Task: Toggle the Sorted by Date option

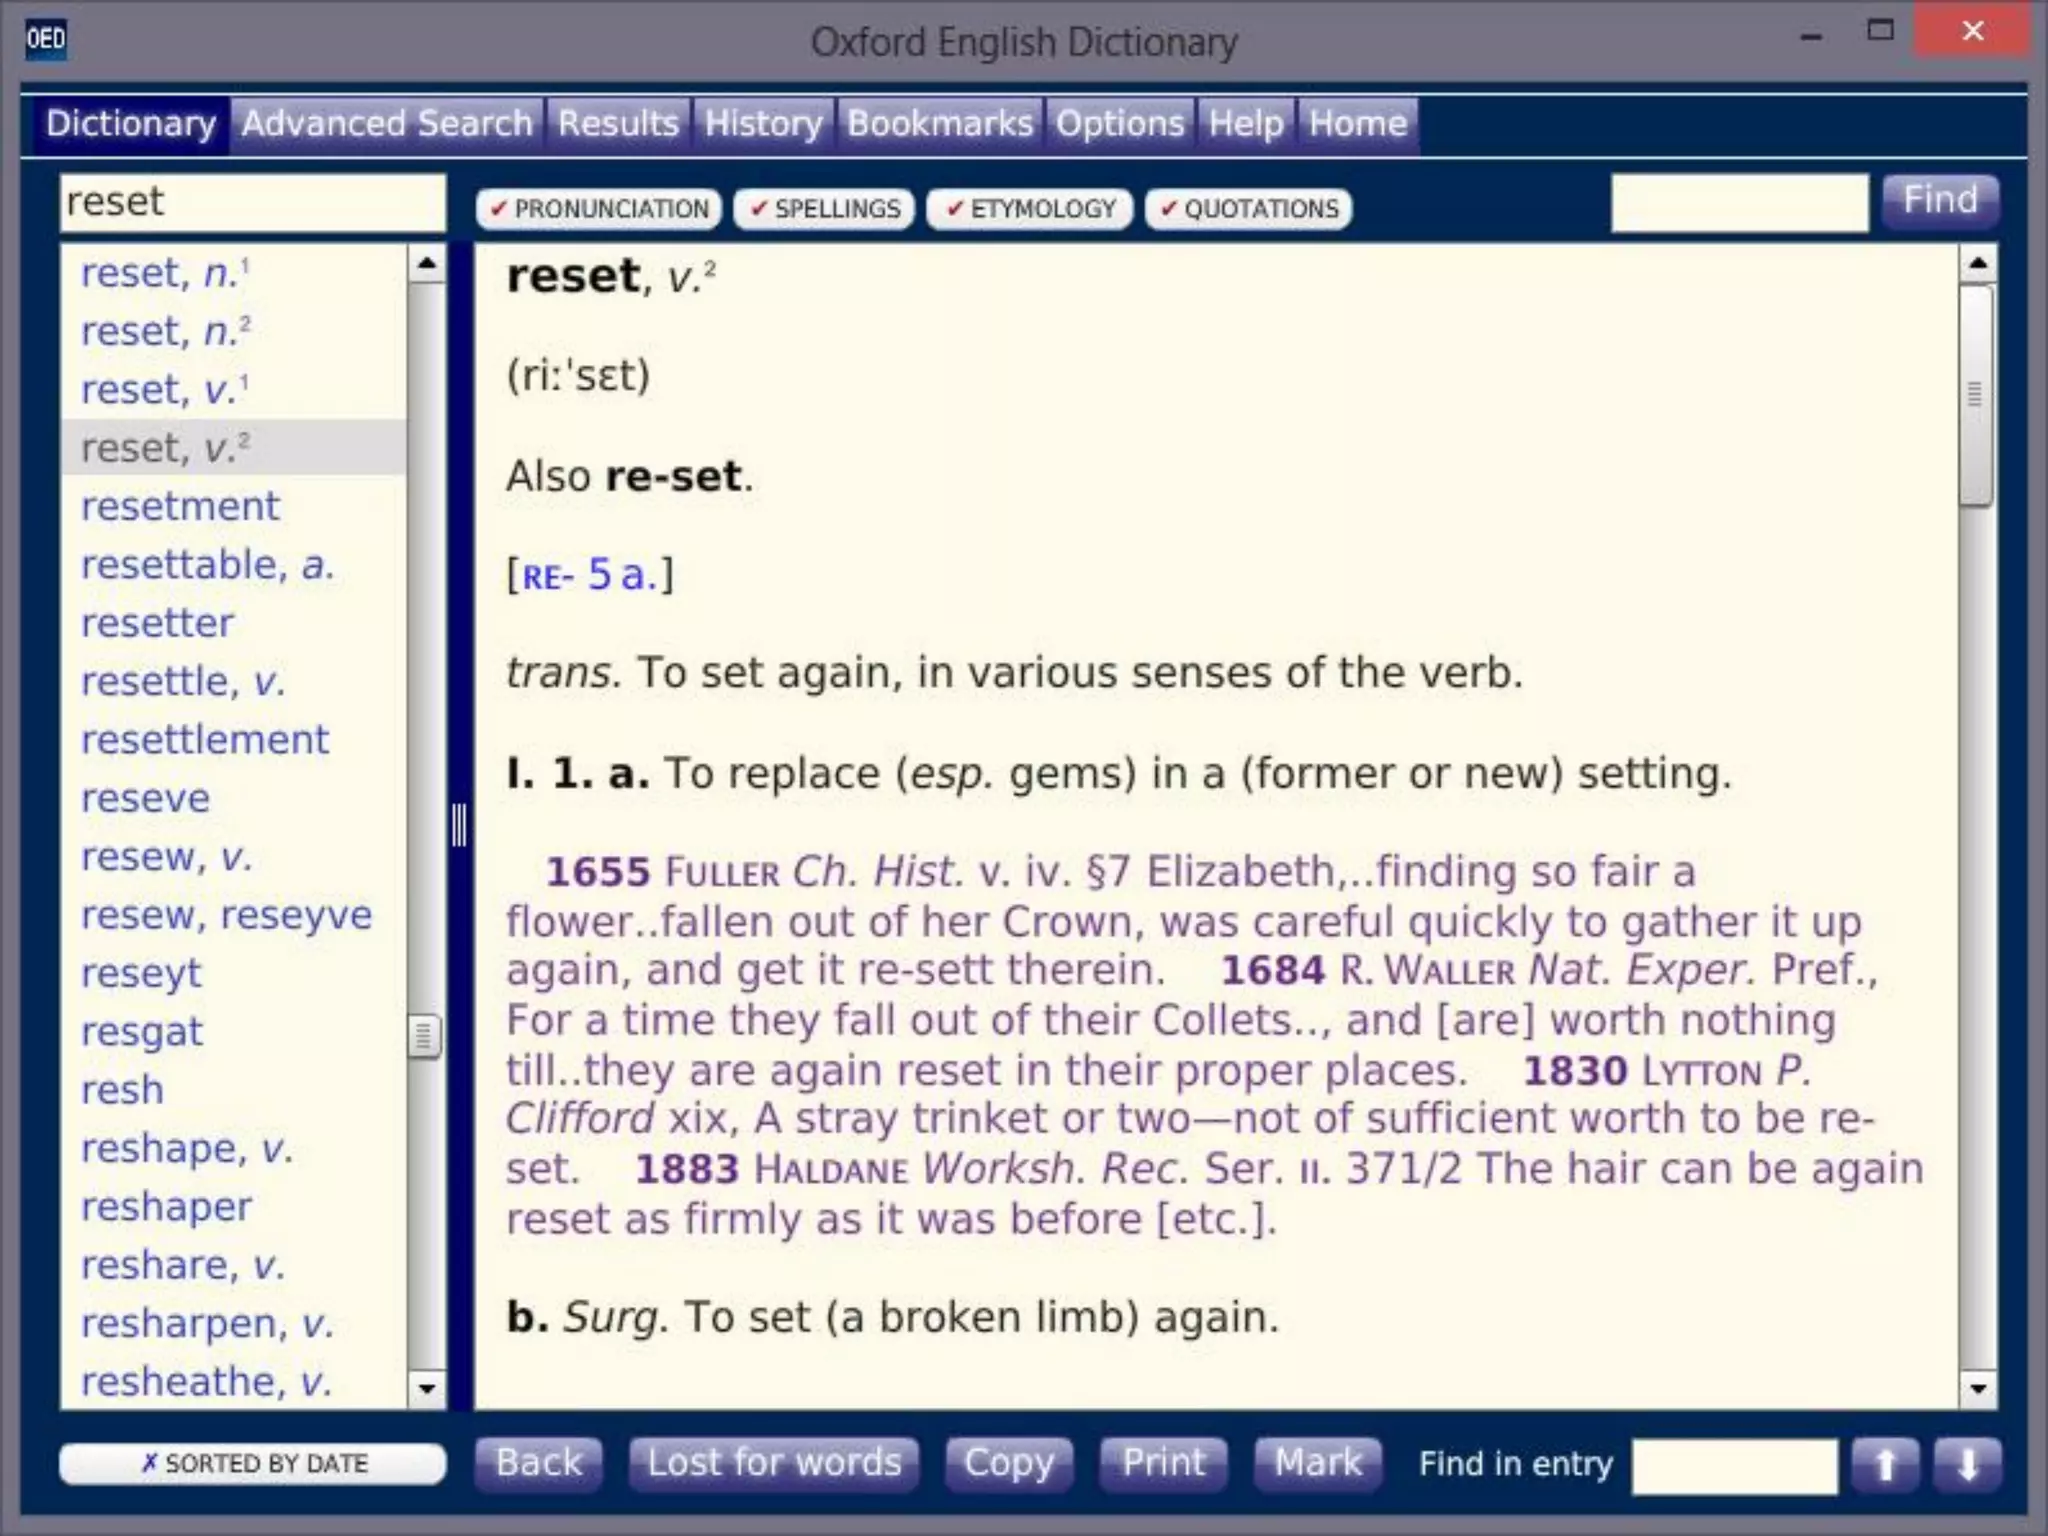Action: (x=253, y=1463)
